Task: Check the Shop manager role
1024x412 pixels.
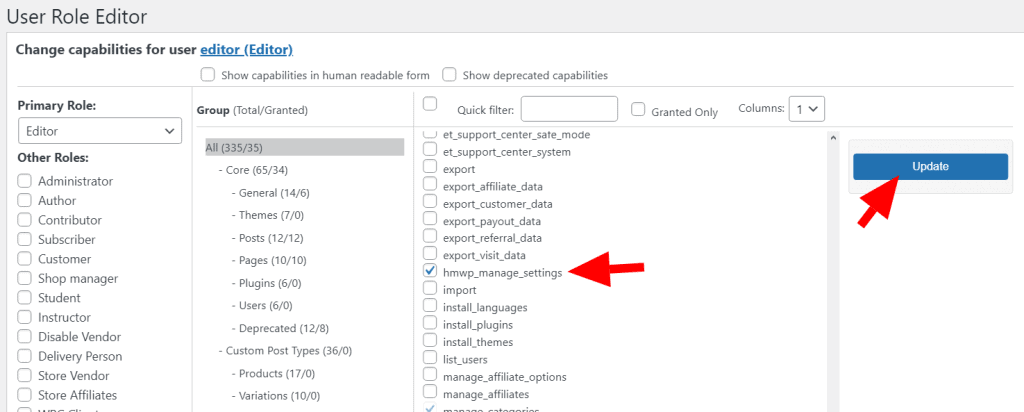Action: pos(25,278)
